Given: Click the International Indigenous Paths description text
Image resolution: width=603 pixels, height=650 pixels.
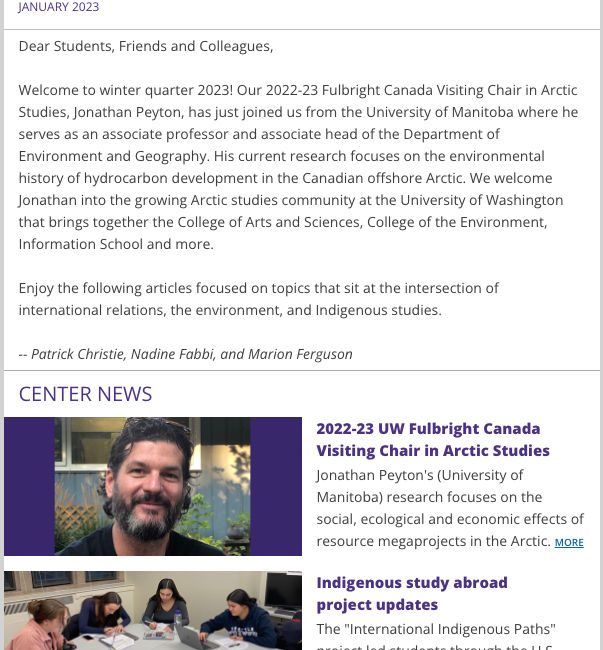Looking at the screenshot, I should point(436,629).
